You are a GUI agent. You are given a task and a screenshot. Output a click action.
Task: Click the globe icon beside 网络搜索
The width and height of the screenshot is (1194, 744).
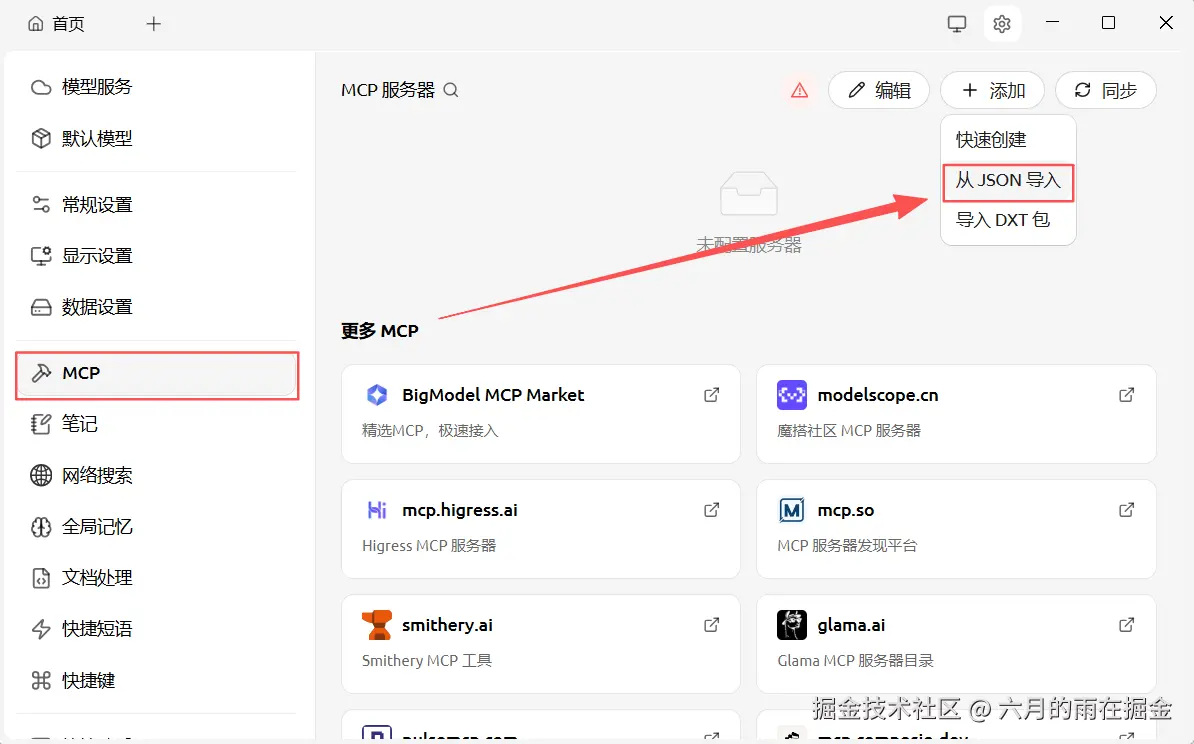41,476
